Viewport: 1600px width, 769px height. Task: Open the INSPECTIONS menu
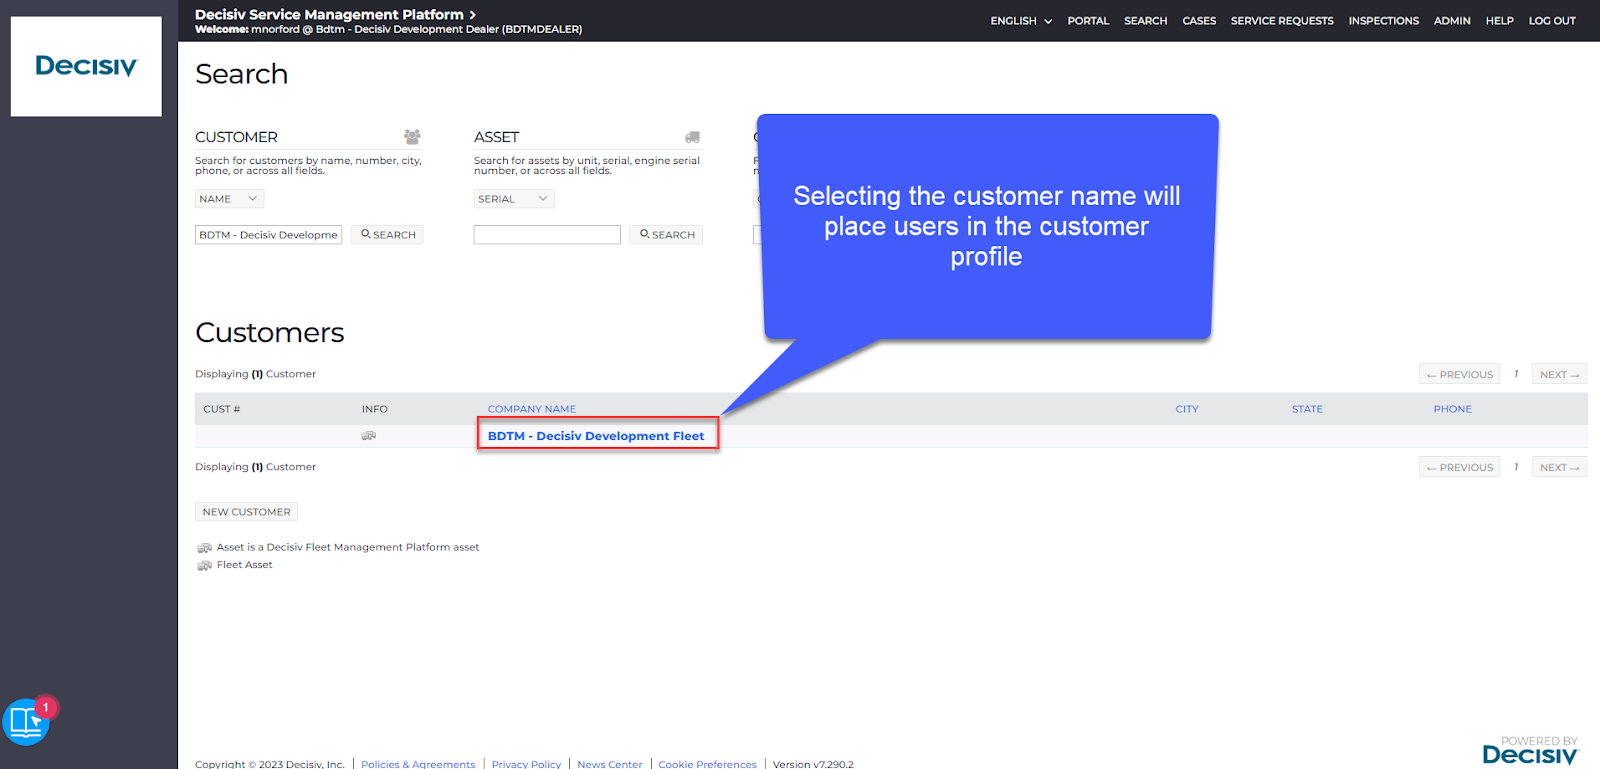tap(1383, 21)
